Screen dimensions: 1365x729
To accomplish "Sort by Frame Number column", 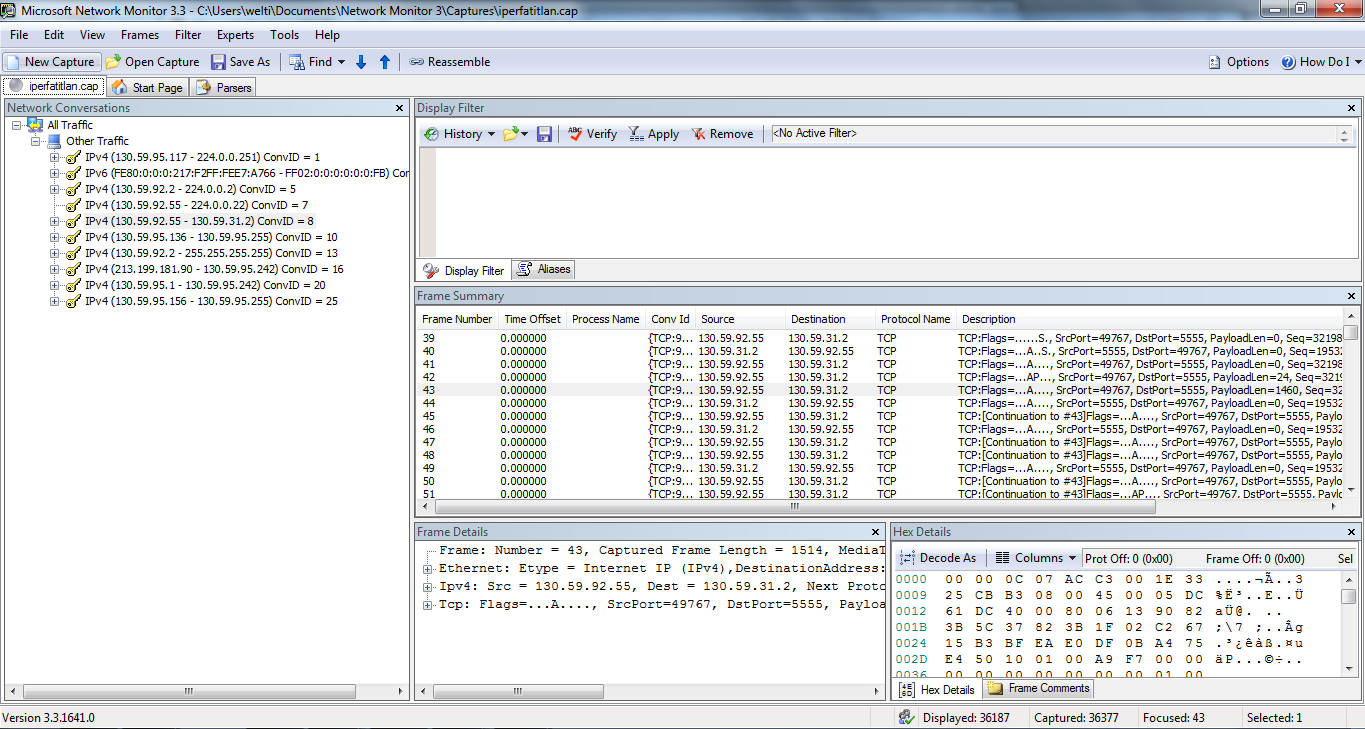I will (x=457, y=319).
